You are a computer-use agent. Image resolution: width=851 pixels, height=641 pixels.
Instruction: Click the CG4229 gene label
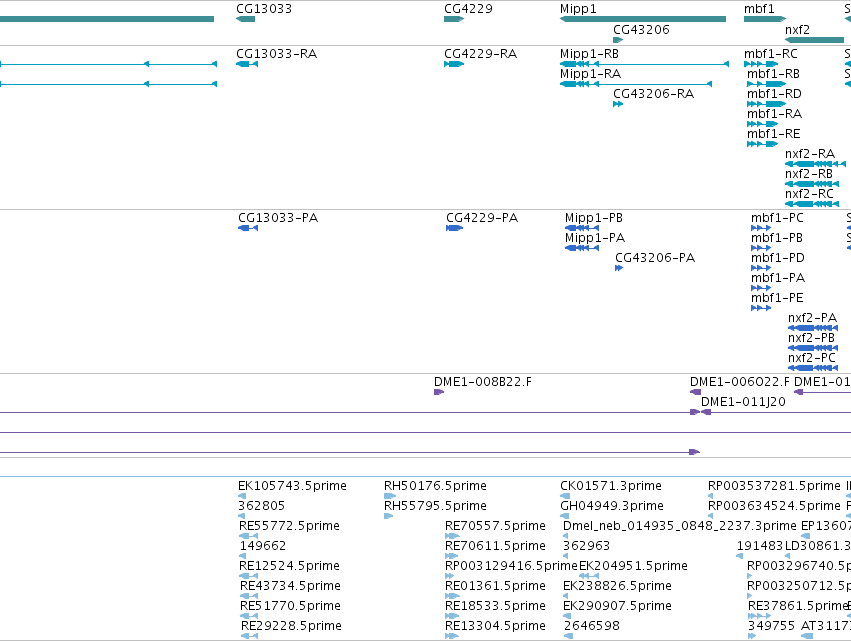(x=468, y=9)
